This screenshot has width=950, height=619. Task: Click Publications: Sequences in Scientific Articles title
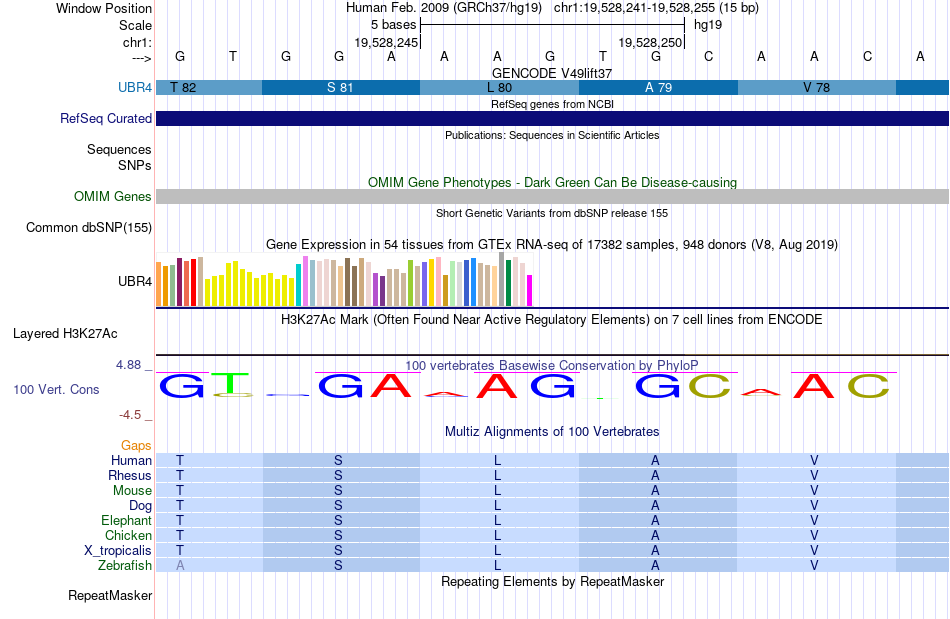pyautogui.click(x=552, y=135)
